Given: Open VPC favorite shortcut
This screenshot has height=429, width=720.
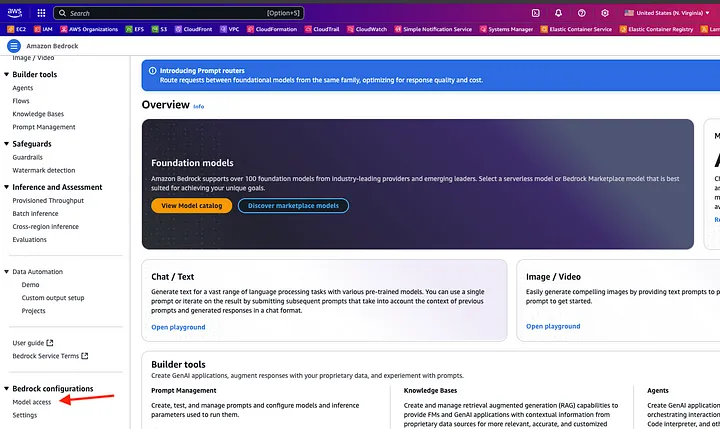Looking at the screenshot, I should pyautogui.click(x=229, y=29).
